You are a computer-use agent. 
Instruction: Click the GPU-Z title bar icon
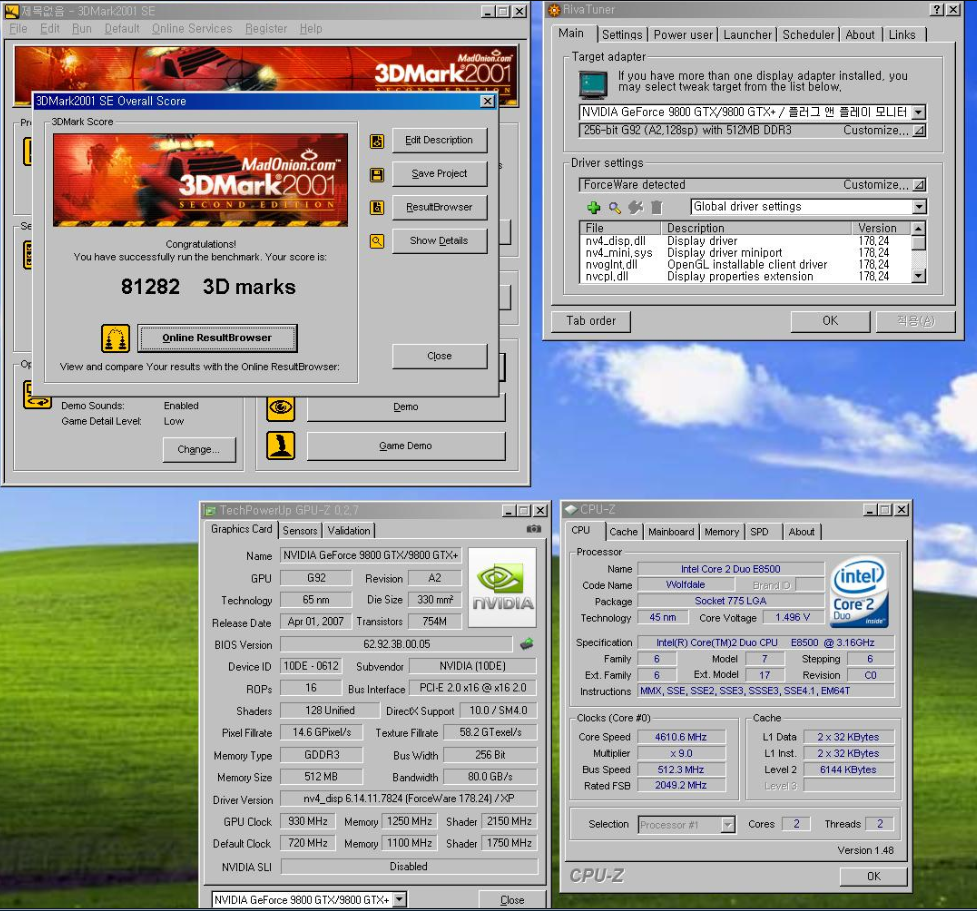[x=211, y=510]
